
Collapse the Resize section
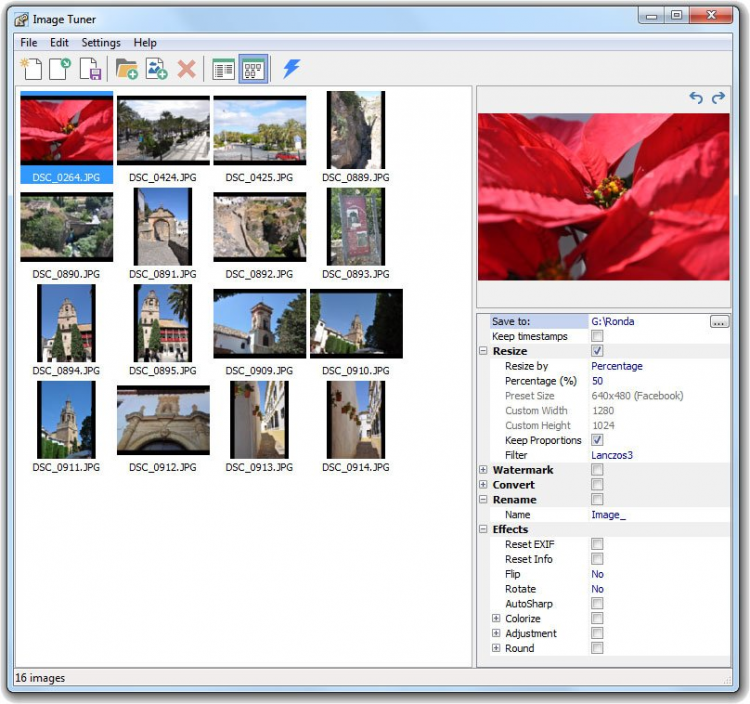click(x=483, y=351)
